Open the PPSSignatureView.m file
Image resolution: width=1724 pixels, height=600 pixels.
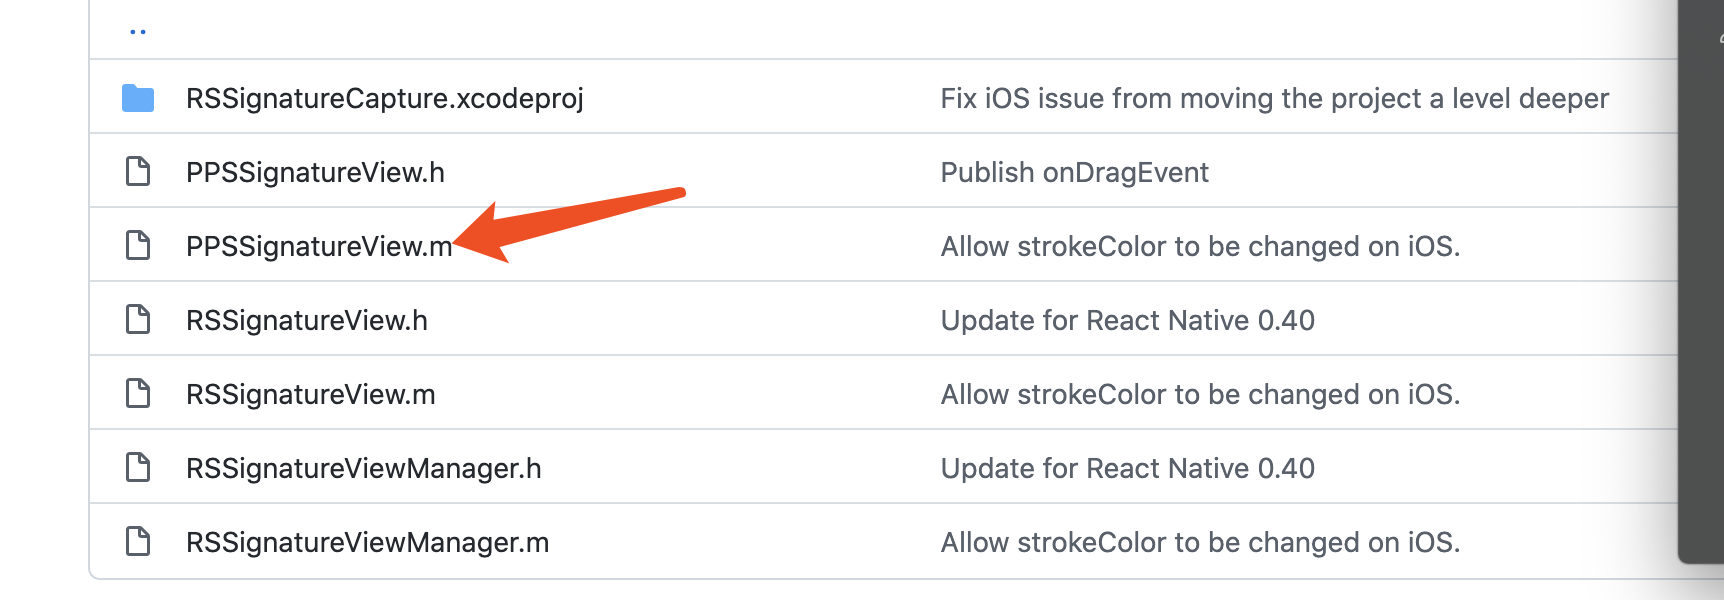point(320,245)
